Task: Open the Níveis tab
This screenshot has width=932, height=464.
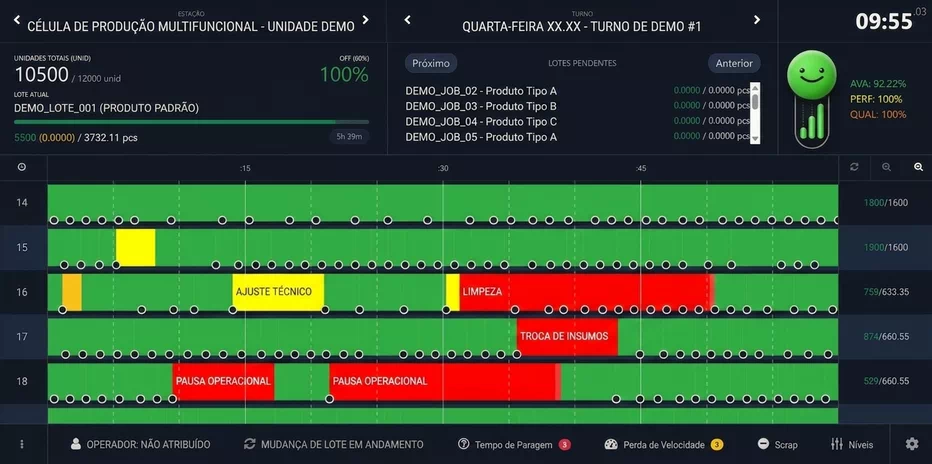Action: point(852,444)
